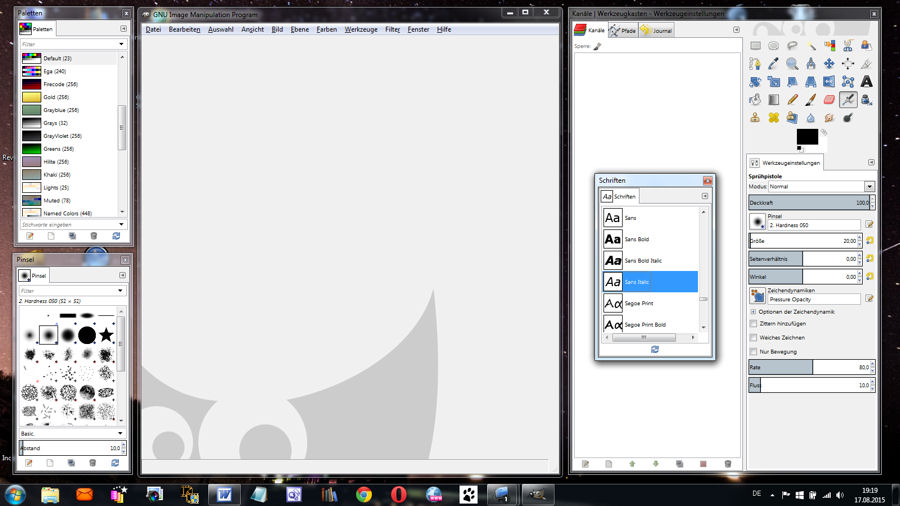Select the Clone stamp tool
Screen dimensions: 900x506
click(755, 118)
